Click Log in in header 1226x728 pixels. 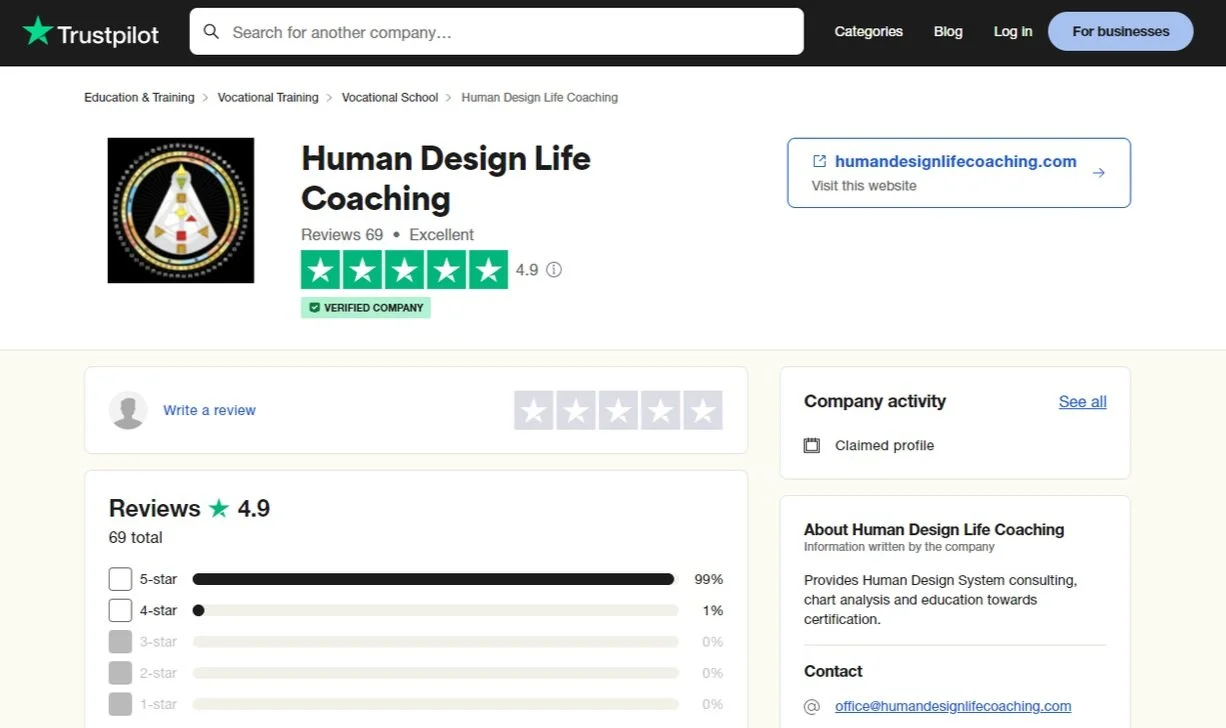tap(1013, 32)
